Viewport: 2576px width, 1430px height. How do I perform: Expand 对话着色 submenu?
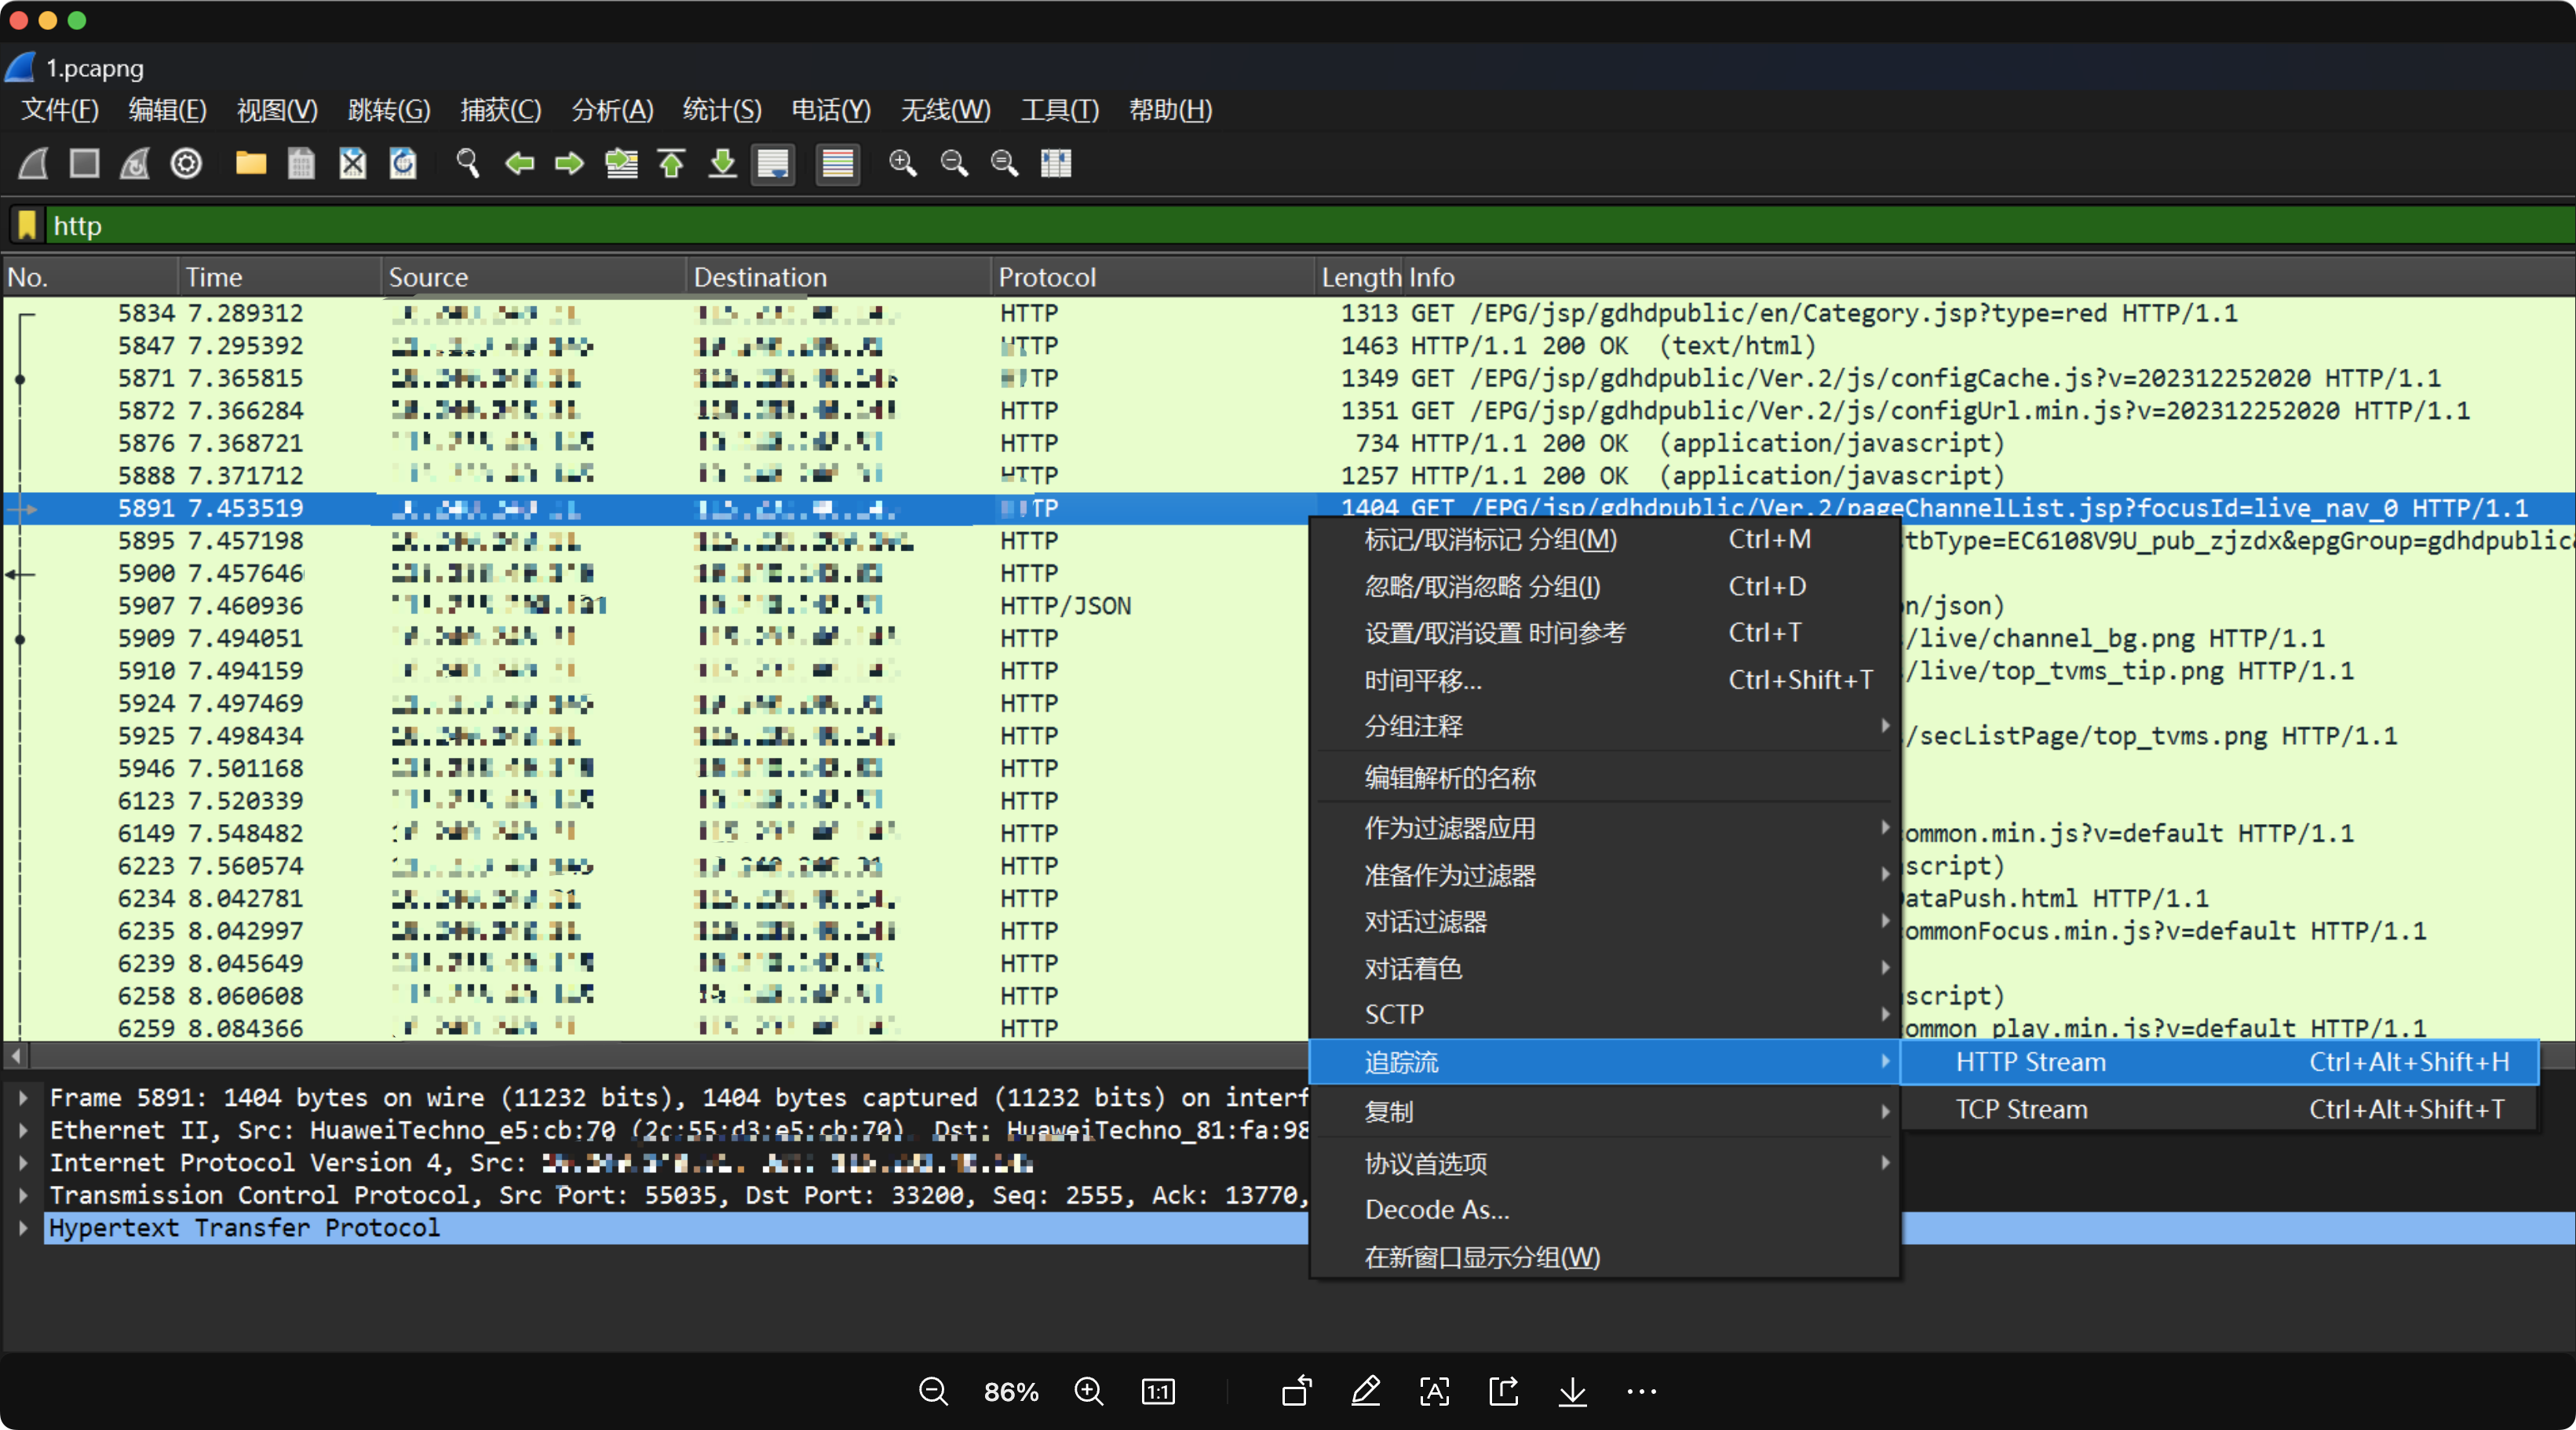(1604, 968)
